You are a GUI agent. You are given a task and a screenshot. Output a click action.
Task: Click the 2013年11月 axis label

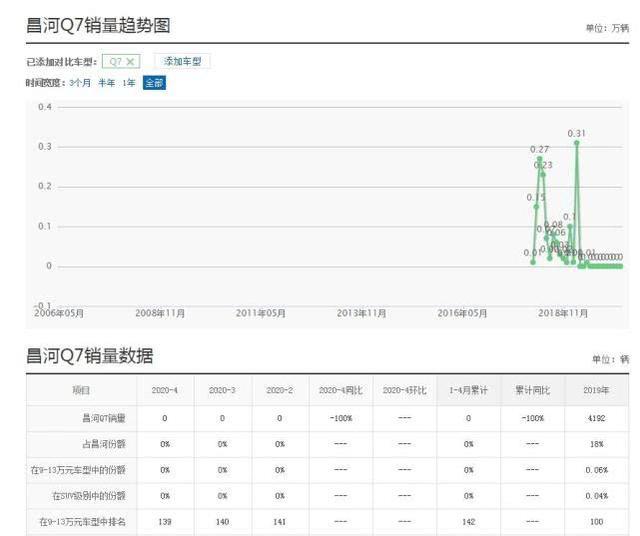tap(361, 313)
